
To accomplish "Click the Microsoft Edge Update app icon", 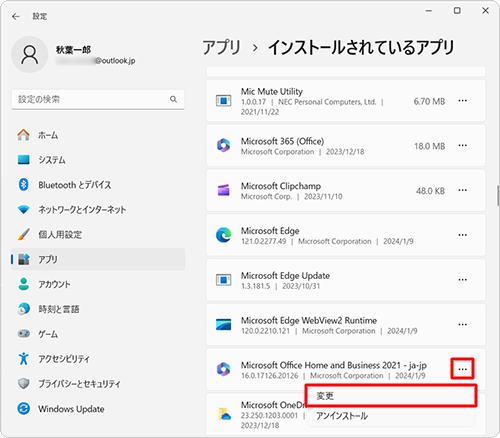I will (x=223, y=280).
